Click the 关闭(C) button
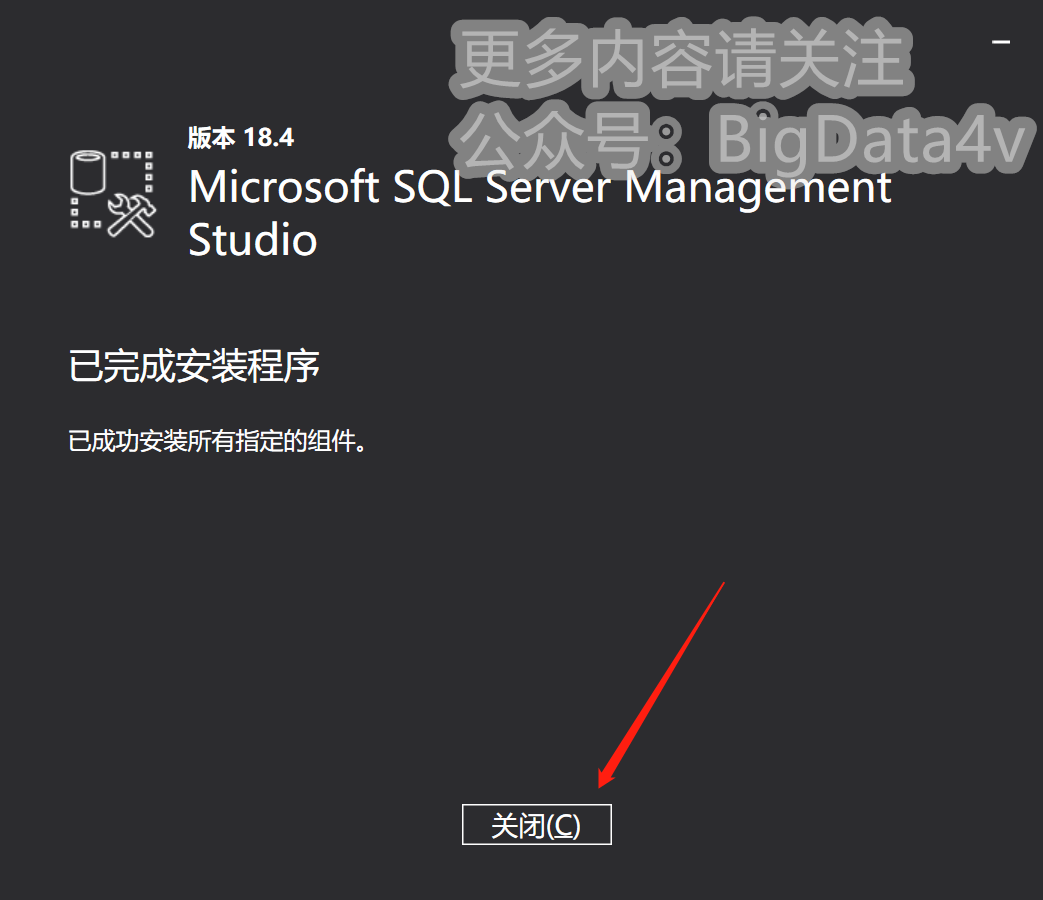1043x900 pixels. coord(536,824)
